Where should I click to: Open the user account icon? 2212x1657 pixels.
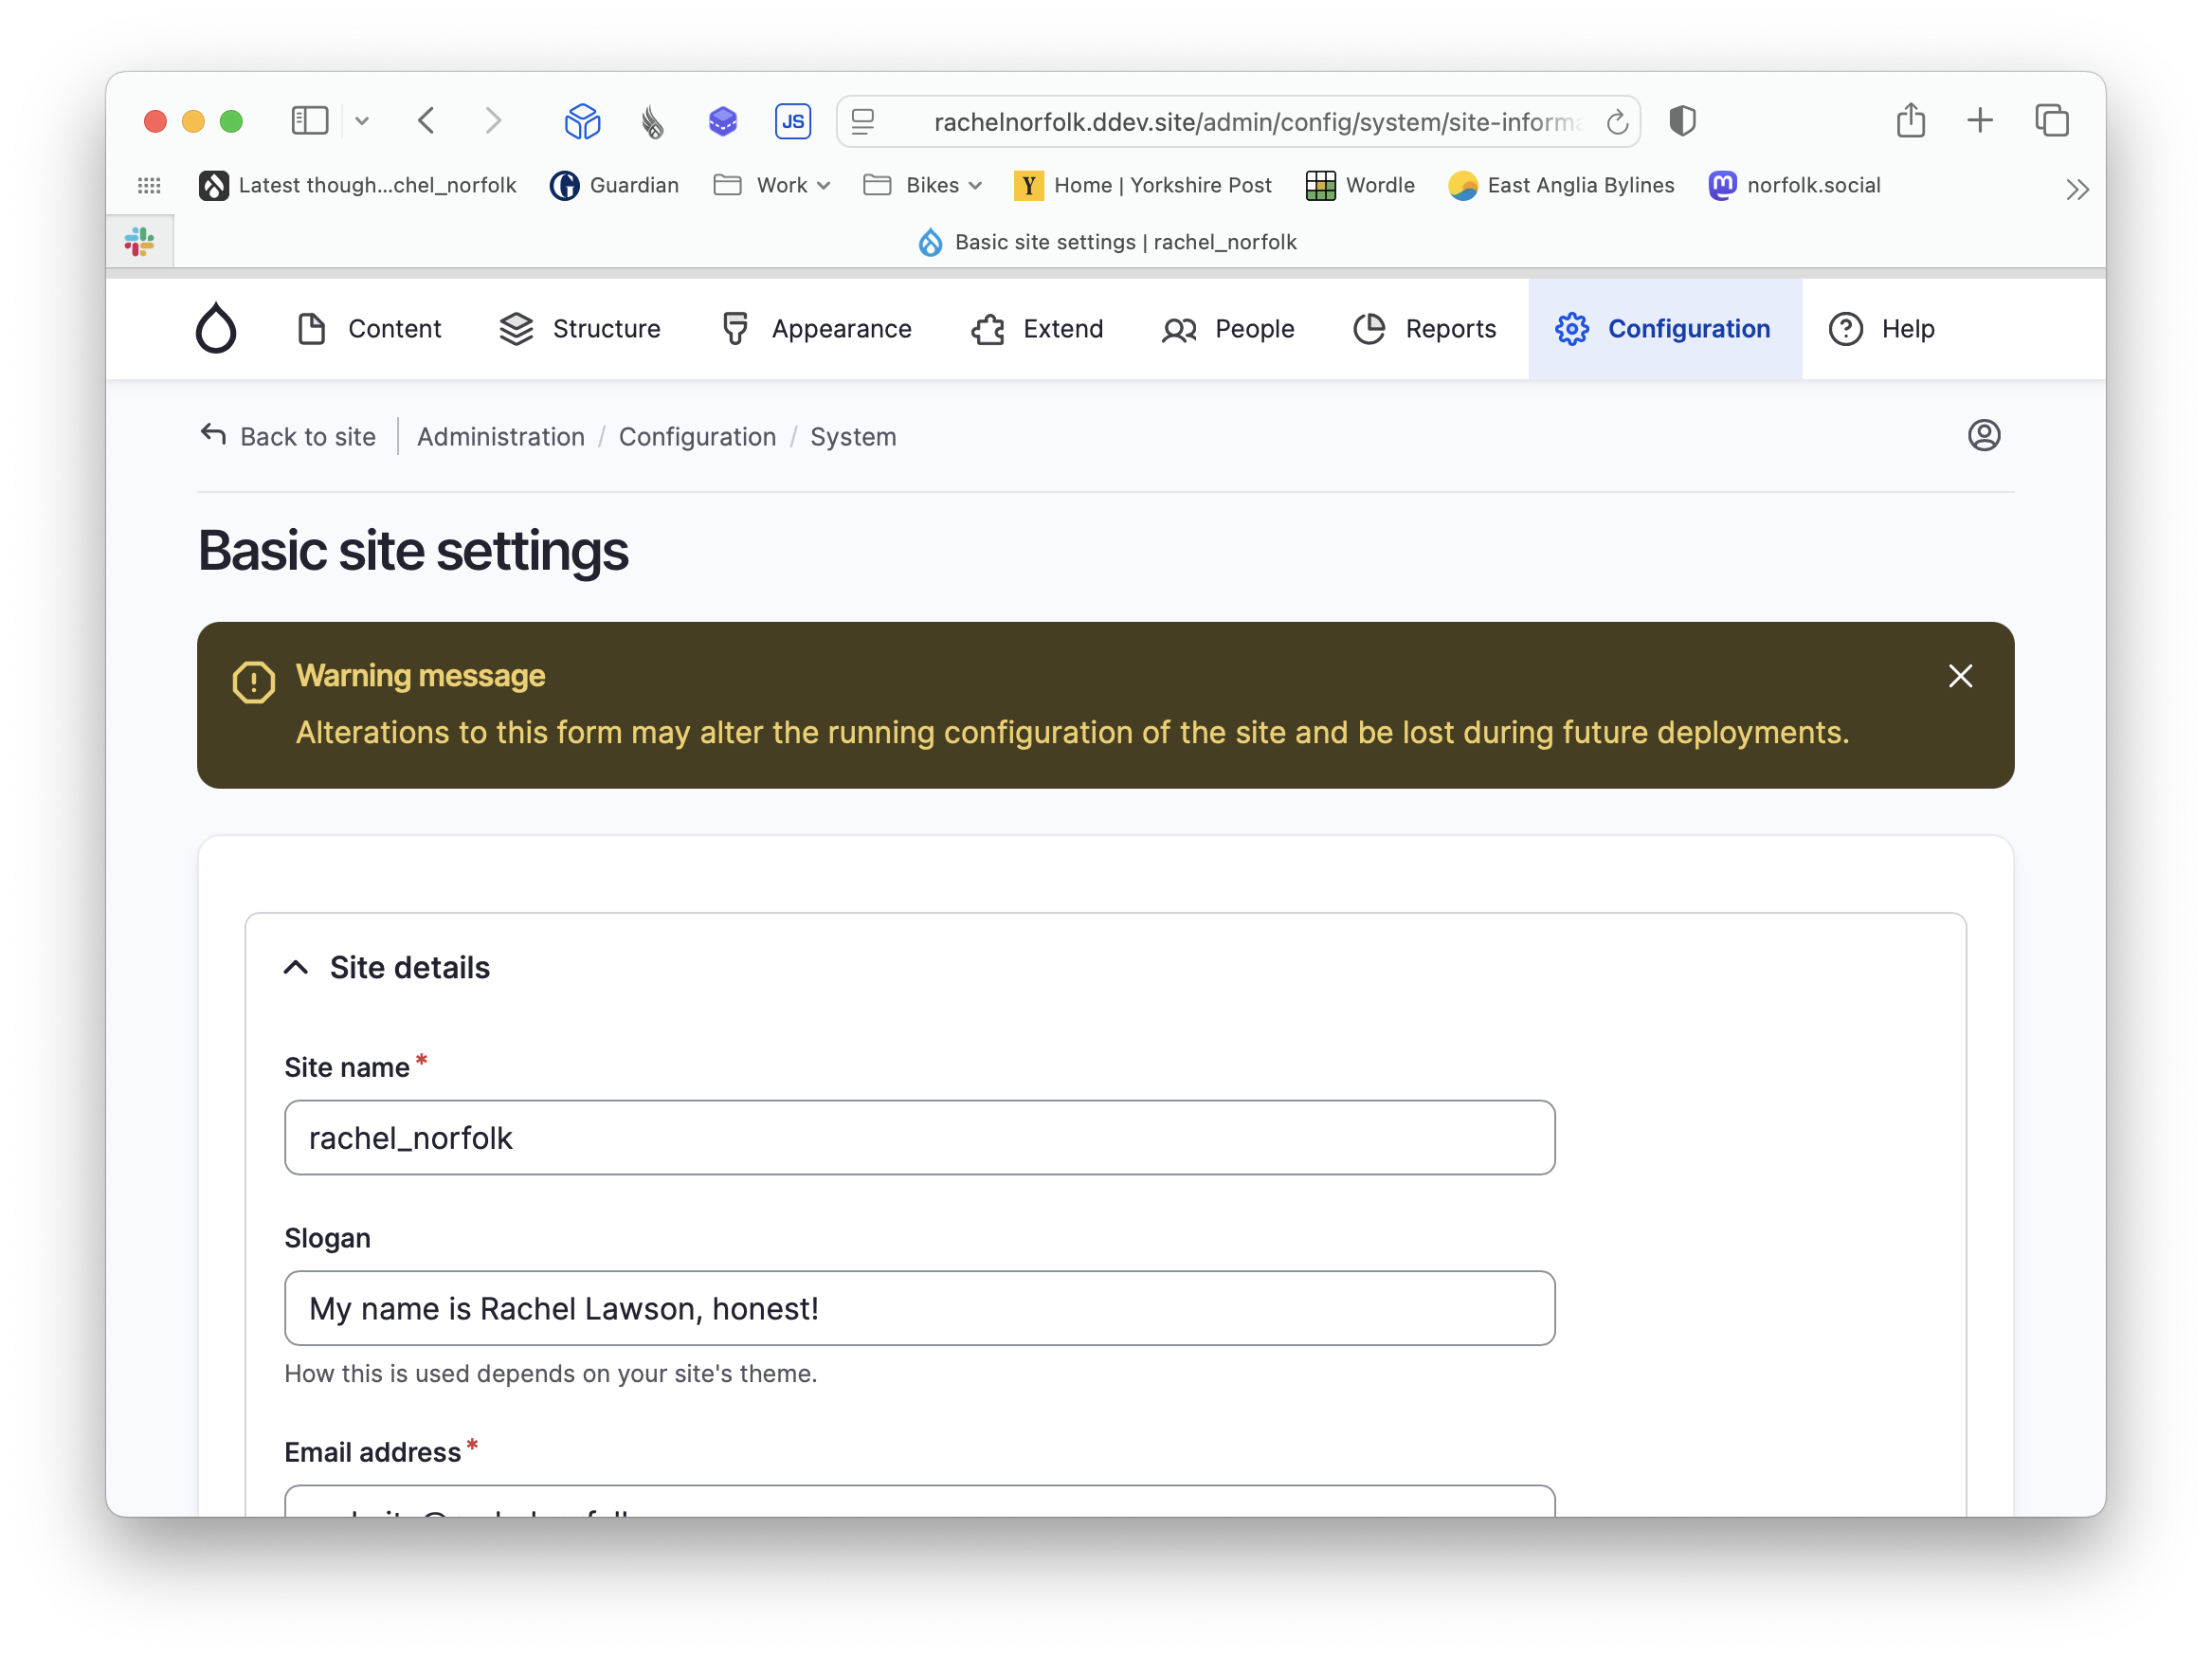click(x=1984, y=435)
